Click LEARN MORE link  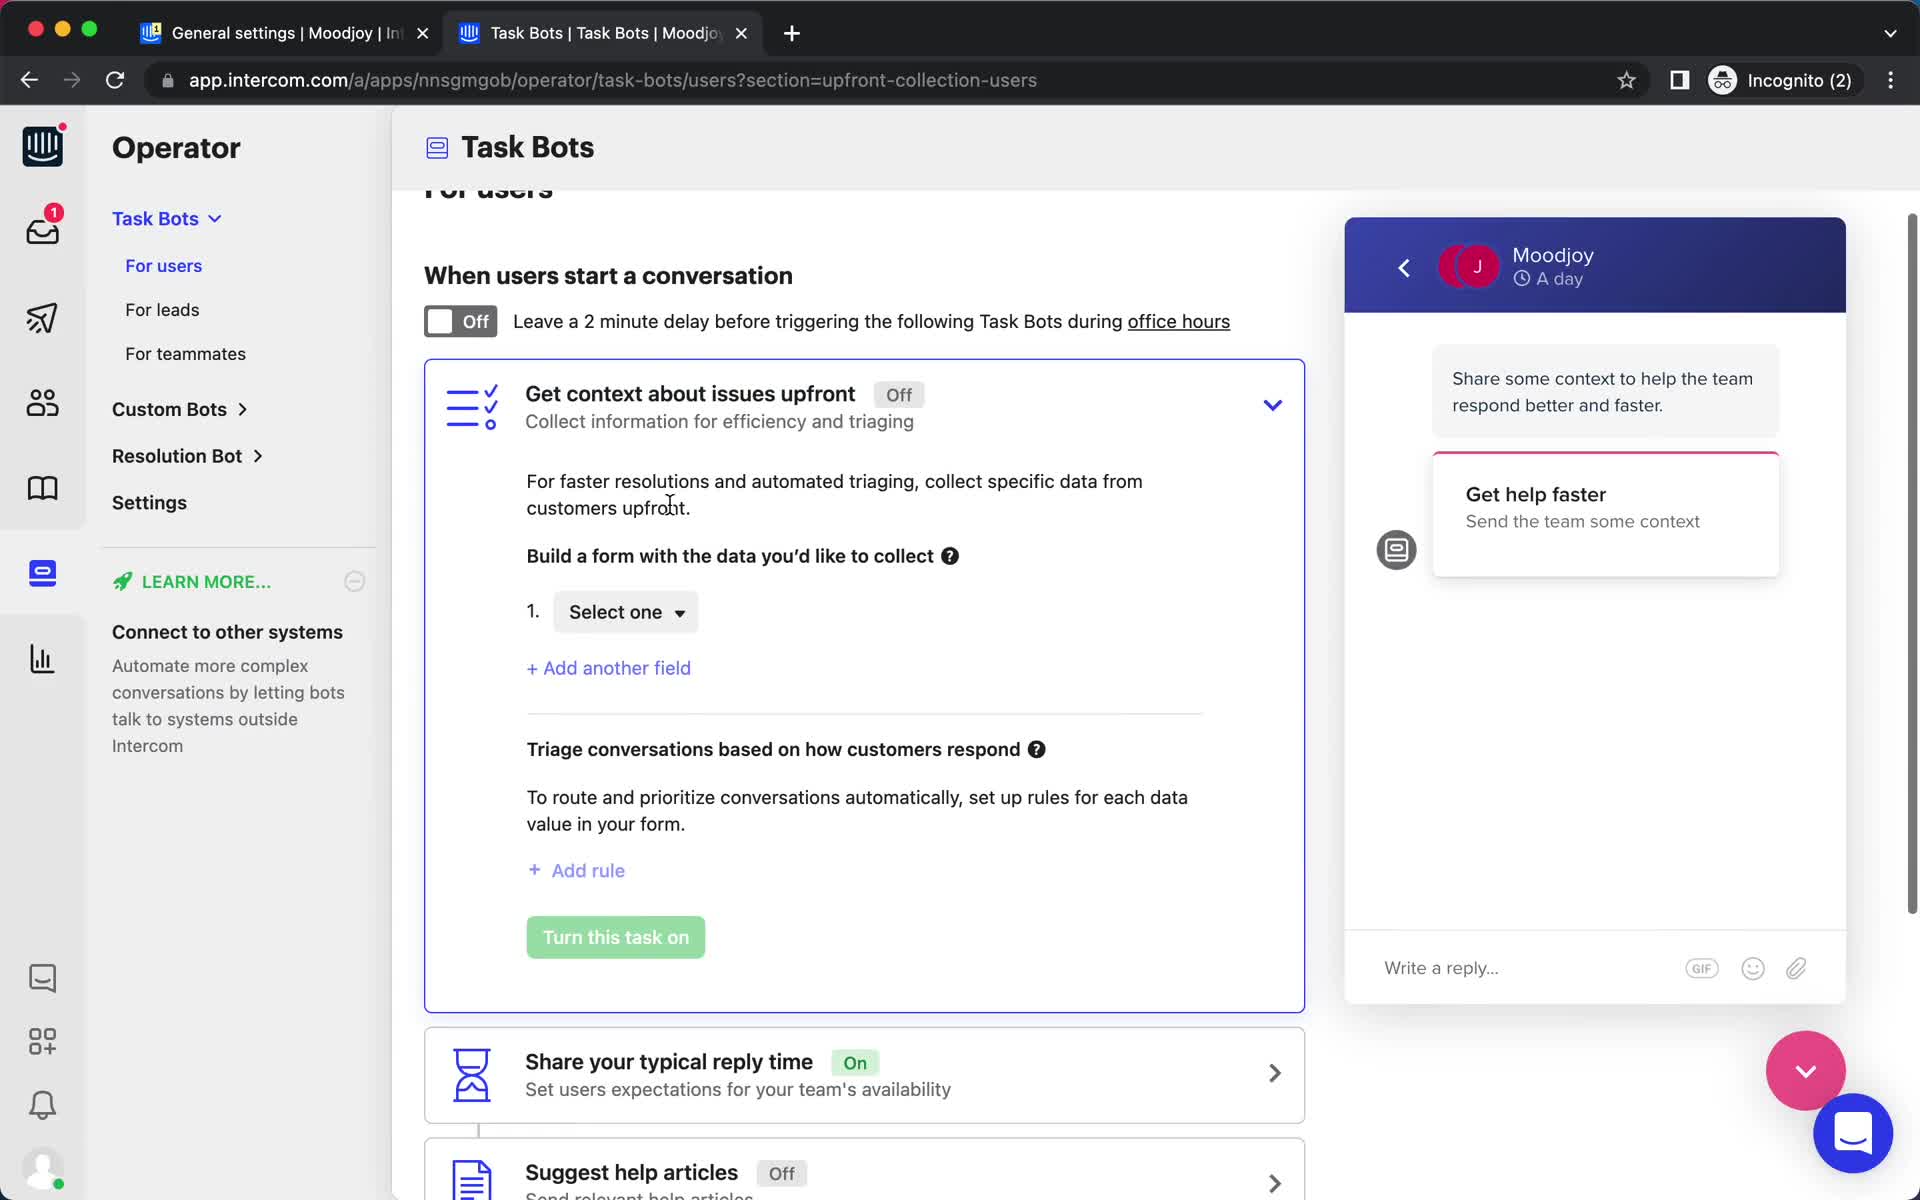point(206,582)
